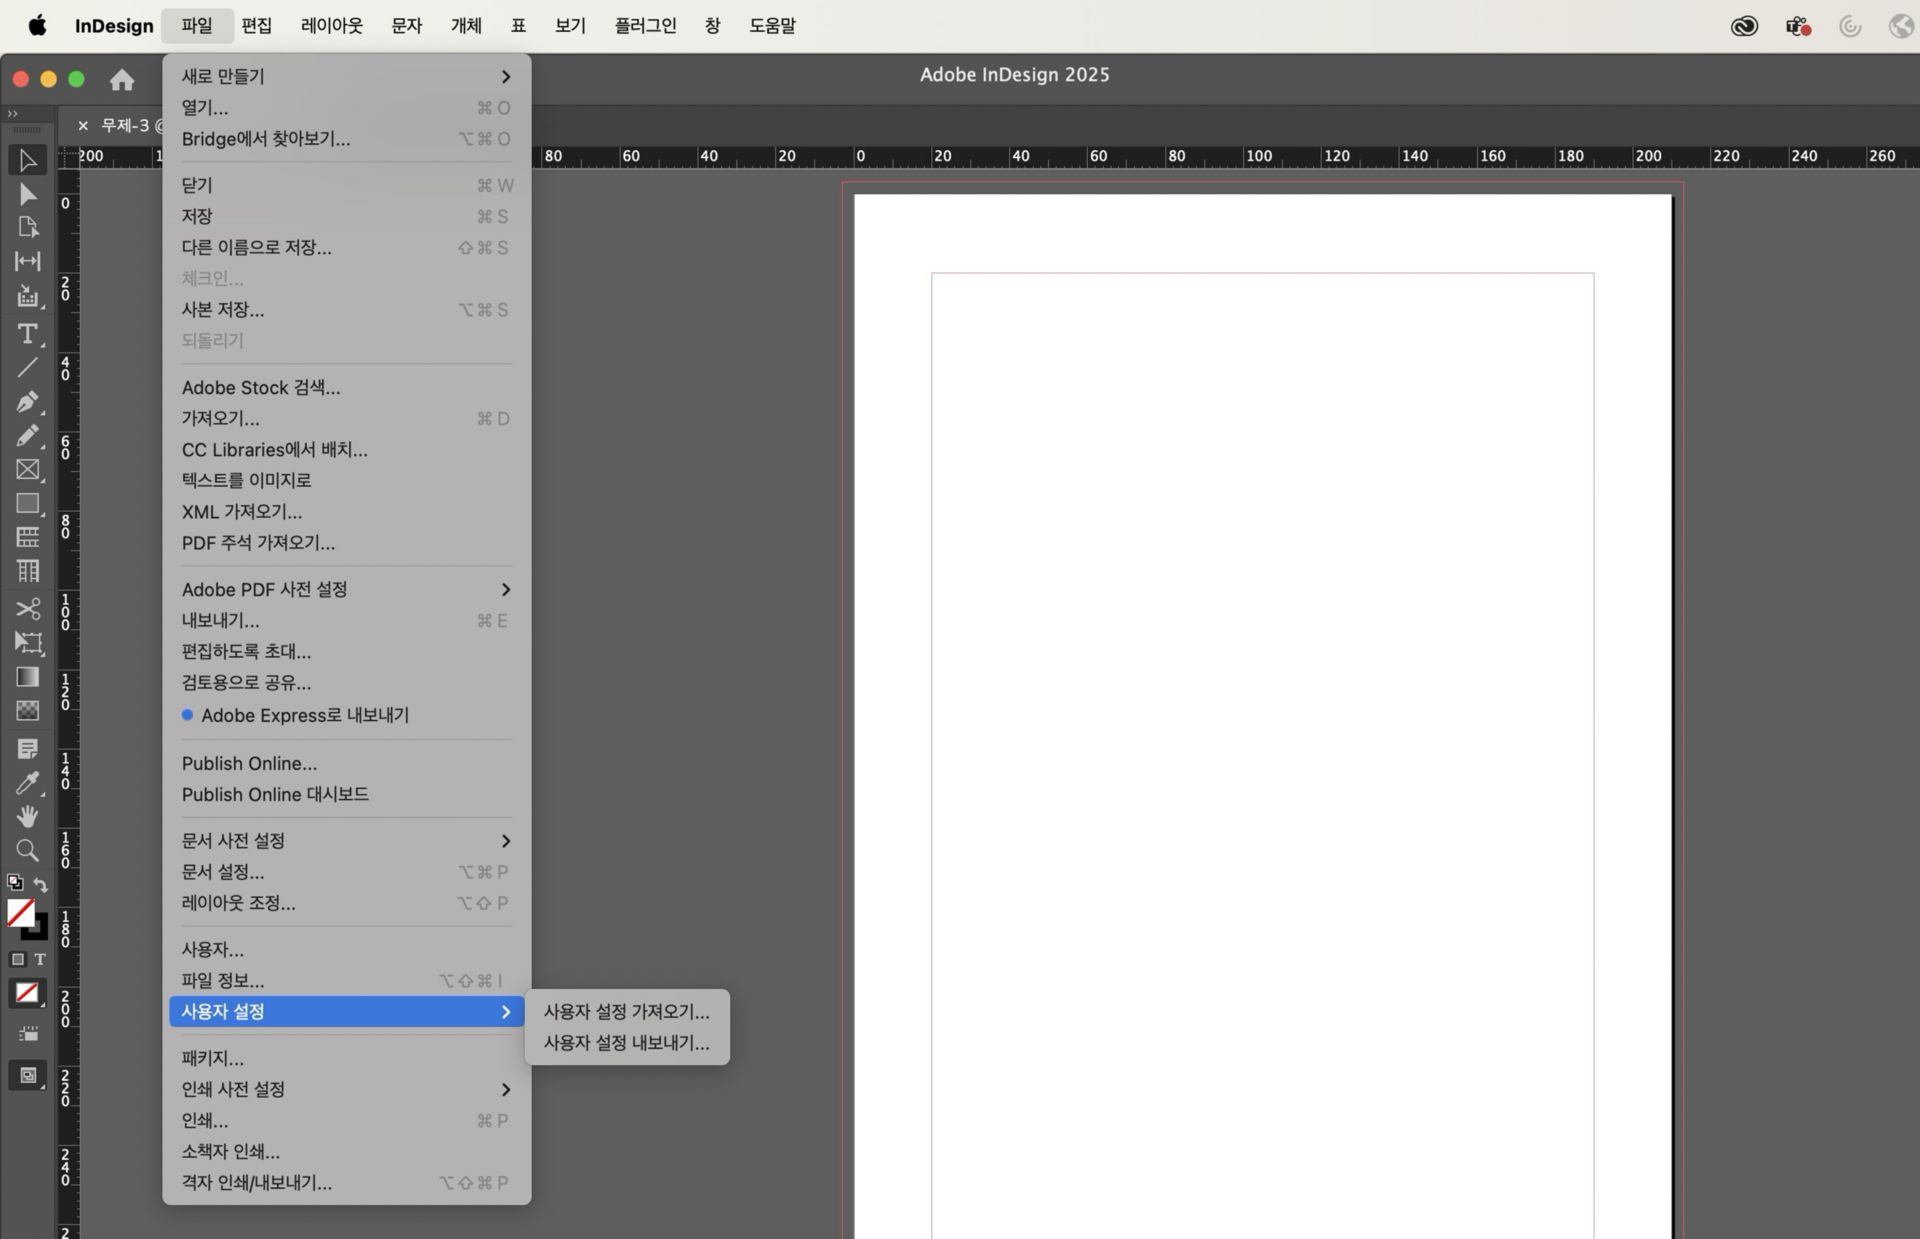The image size is (1920, 1239).
Task: Select the Zoom tool
Action: (x=27, y=850)
